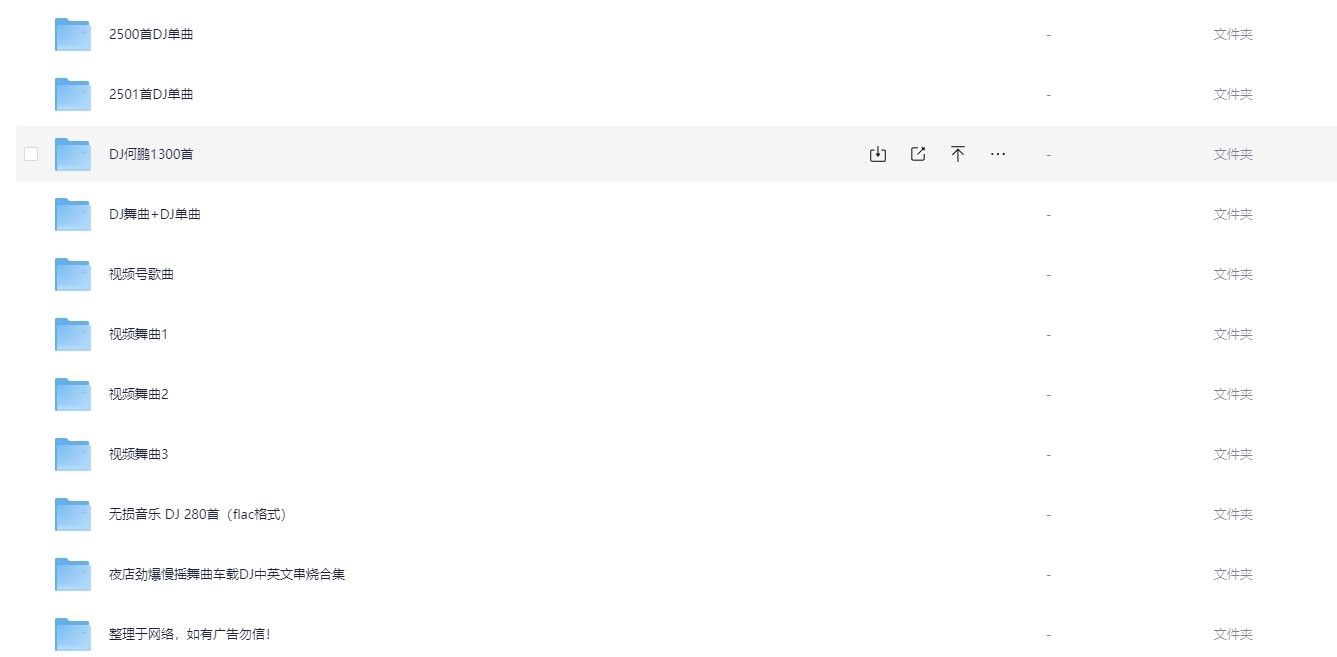Click the DJ何鹏1300首 folder name
1337x657 pixels.
tap(151, 154)
